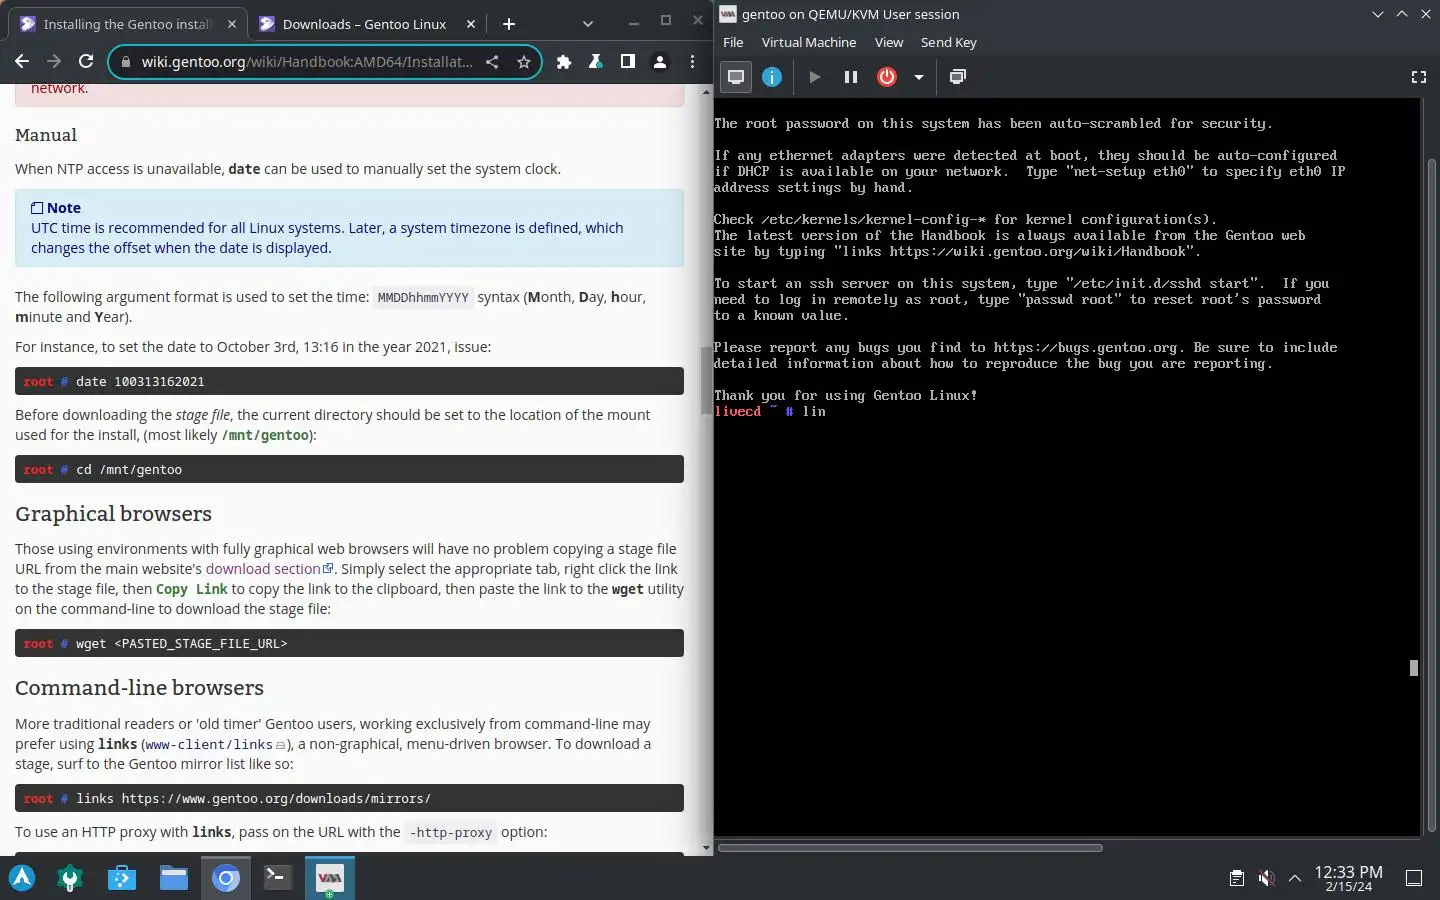1440x900 pixels.
Task: Open the browser extensions puzzle icon
Action: [x=564, y=62]
